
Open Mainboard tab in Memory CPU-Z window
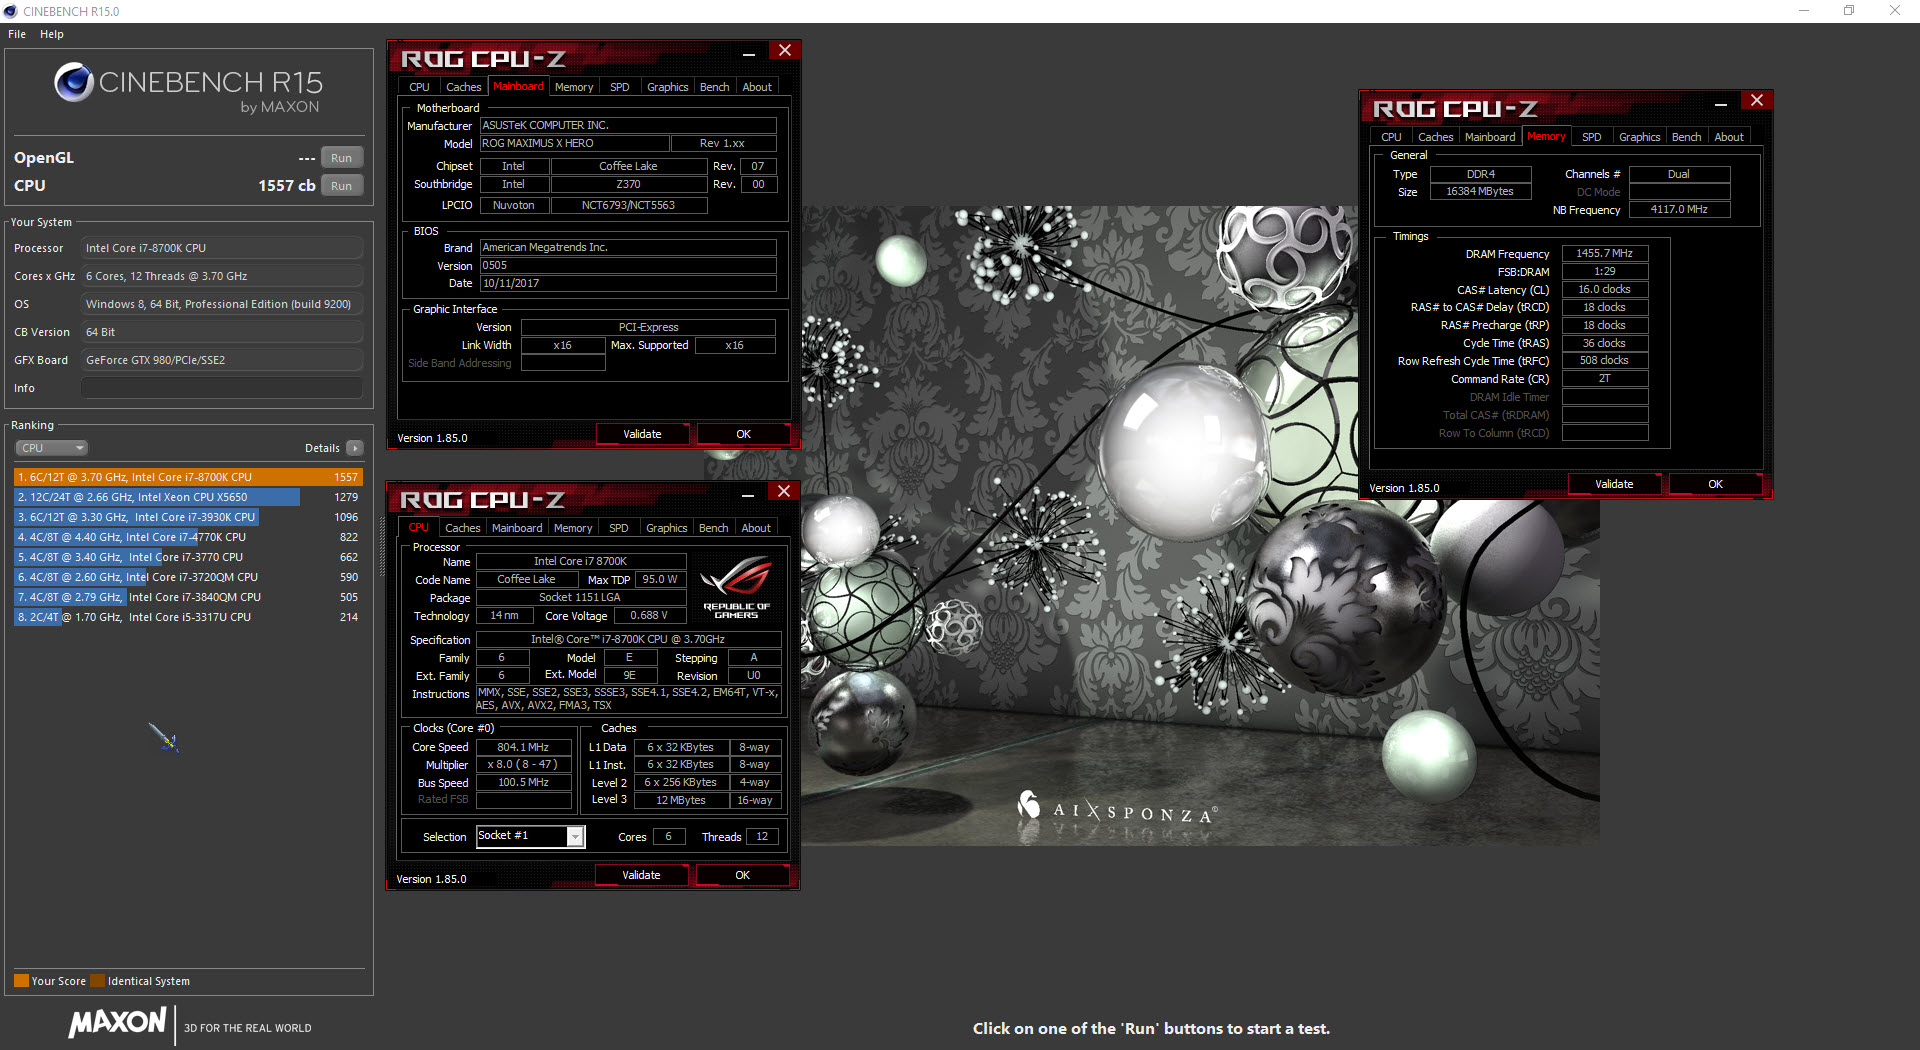[1490, 137]
